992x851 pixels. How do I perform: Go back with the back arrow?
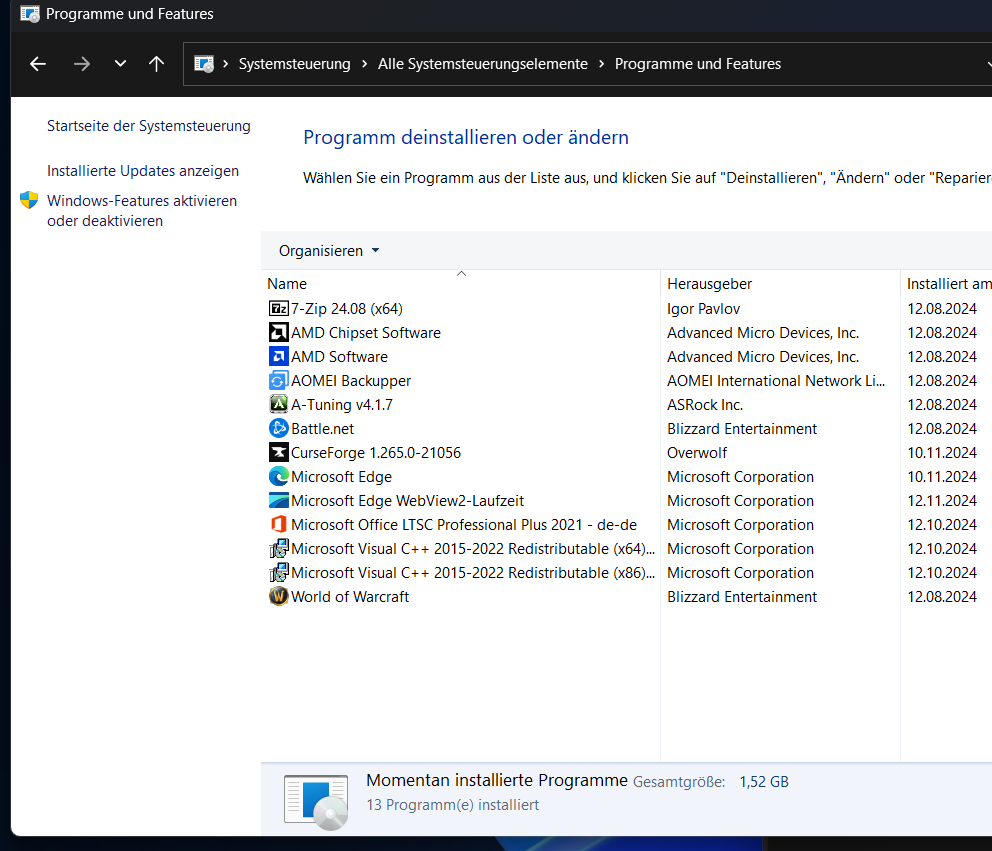(x=38, y=64)
